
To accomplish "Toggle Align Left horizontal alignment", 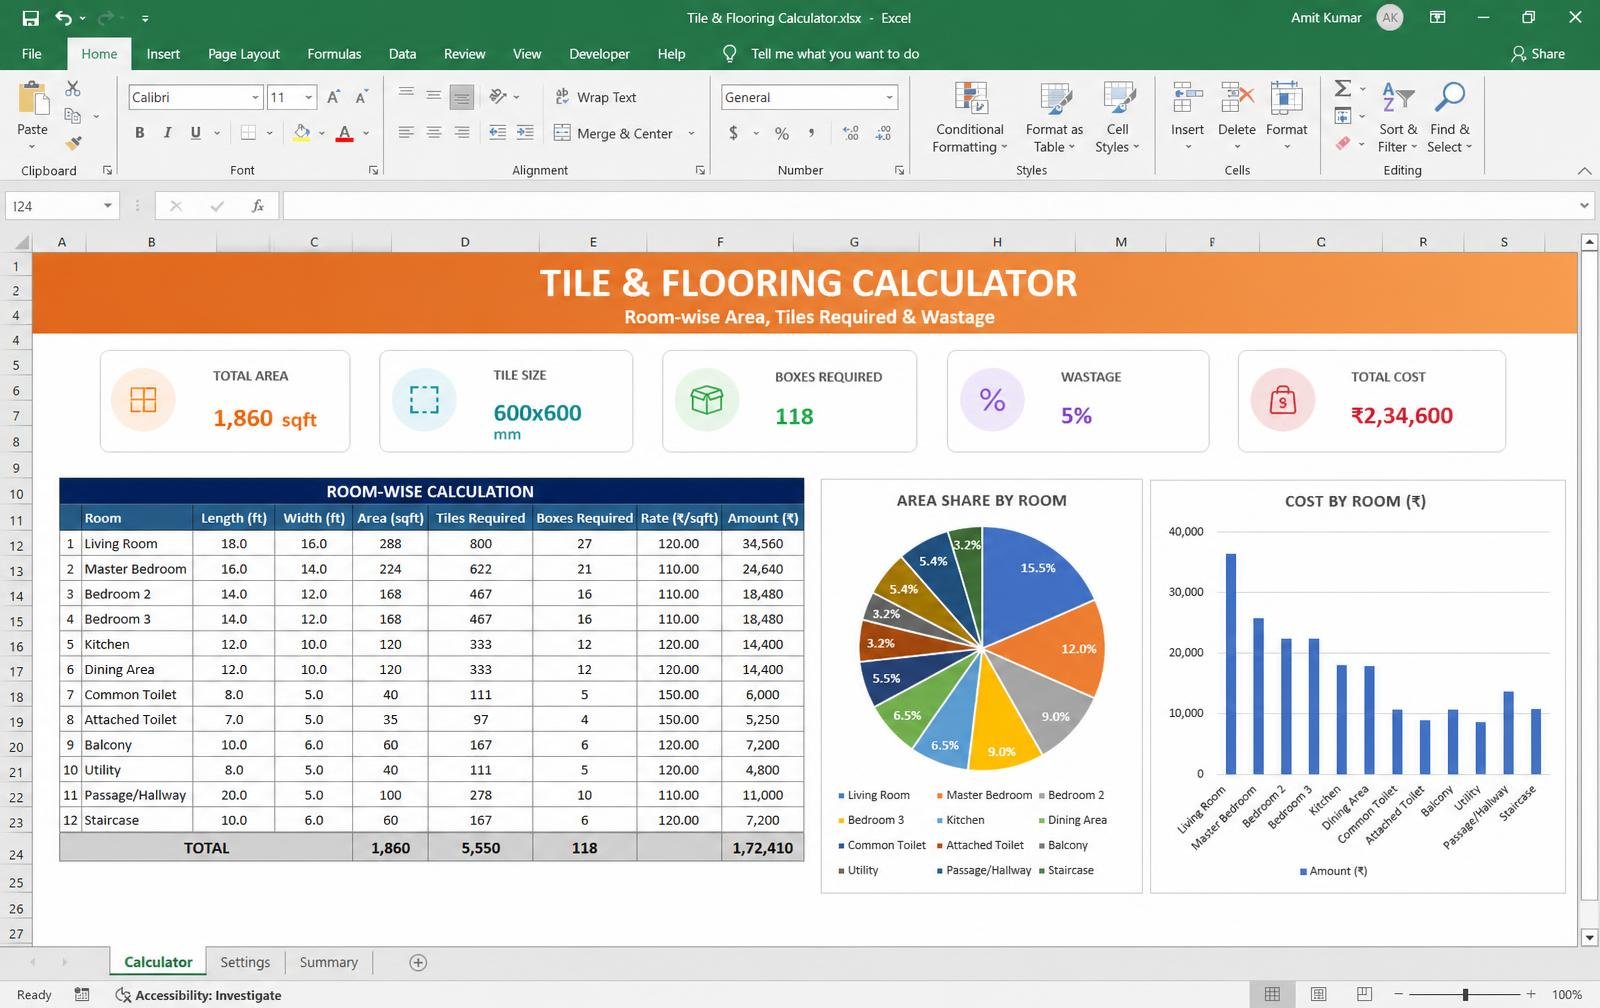I will pyautogui.click(x=406, y=132).
